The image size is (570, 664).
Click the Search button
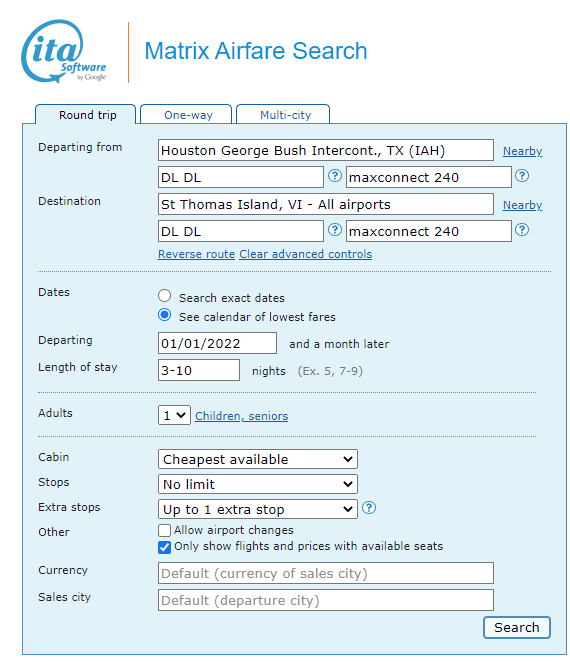(x=517, y=627)
